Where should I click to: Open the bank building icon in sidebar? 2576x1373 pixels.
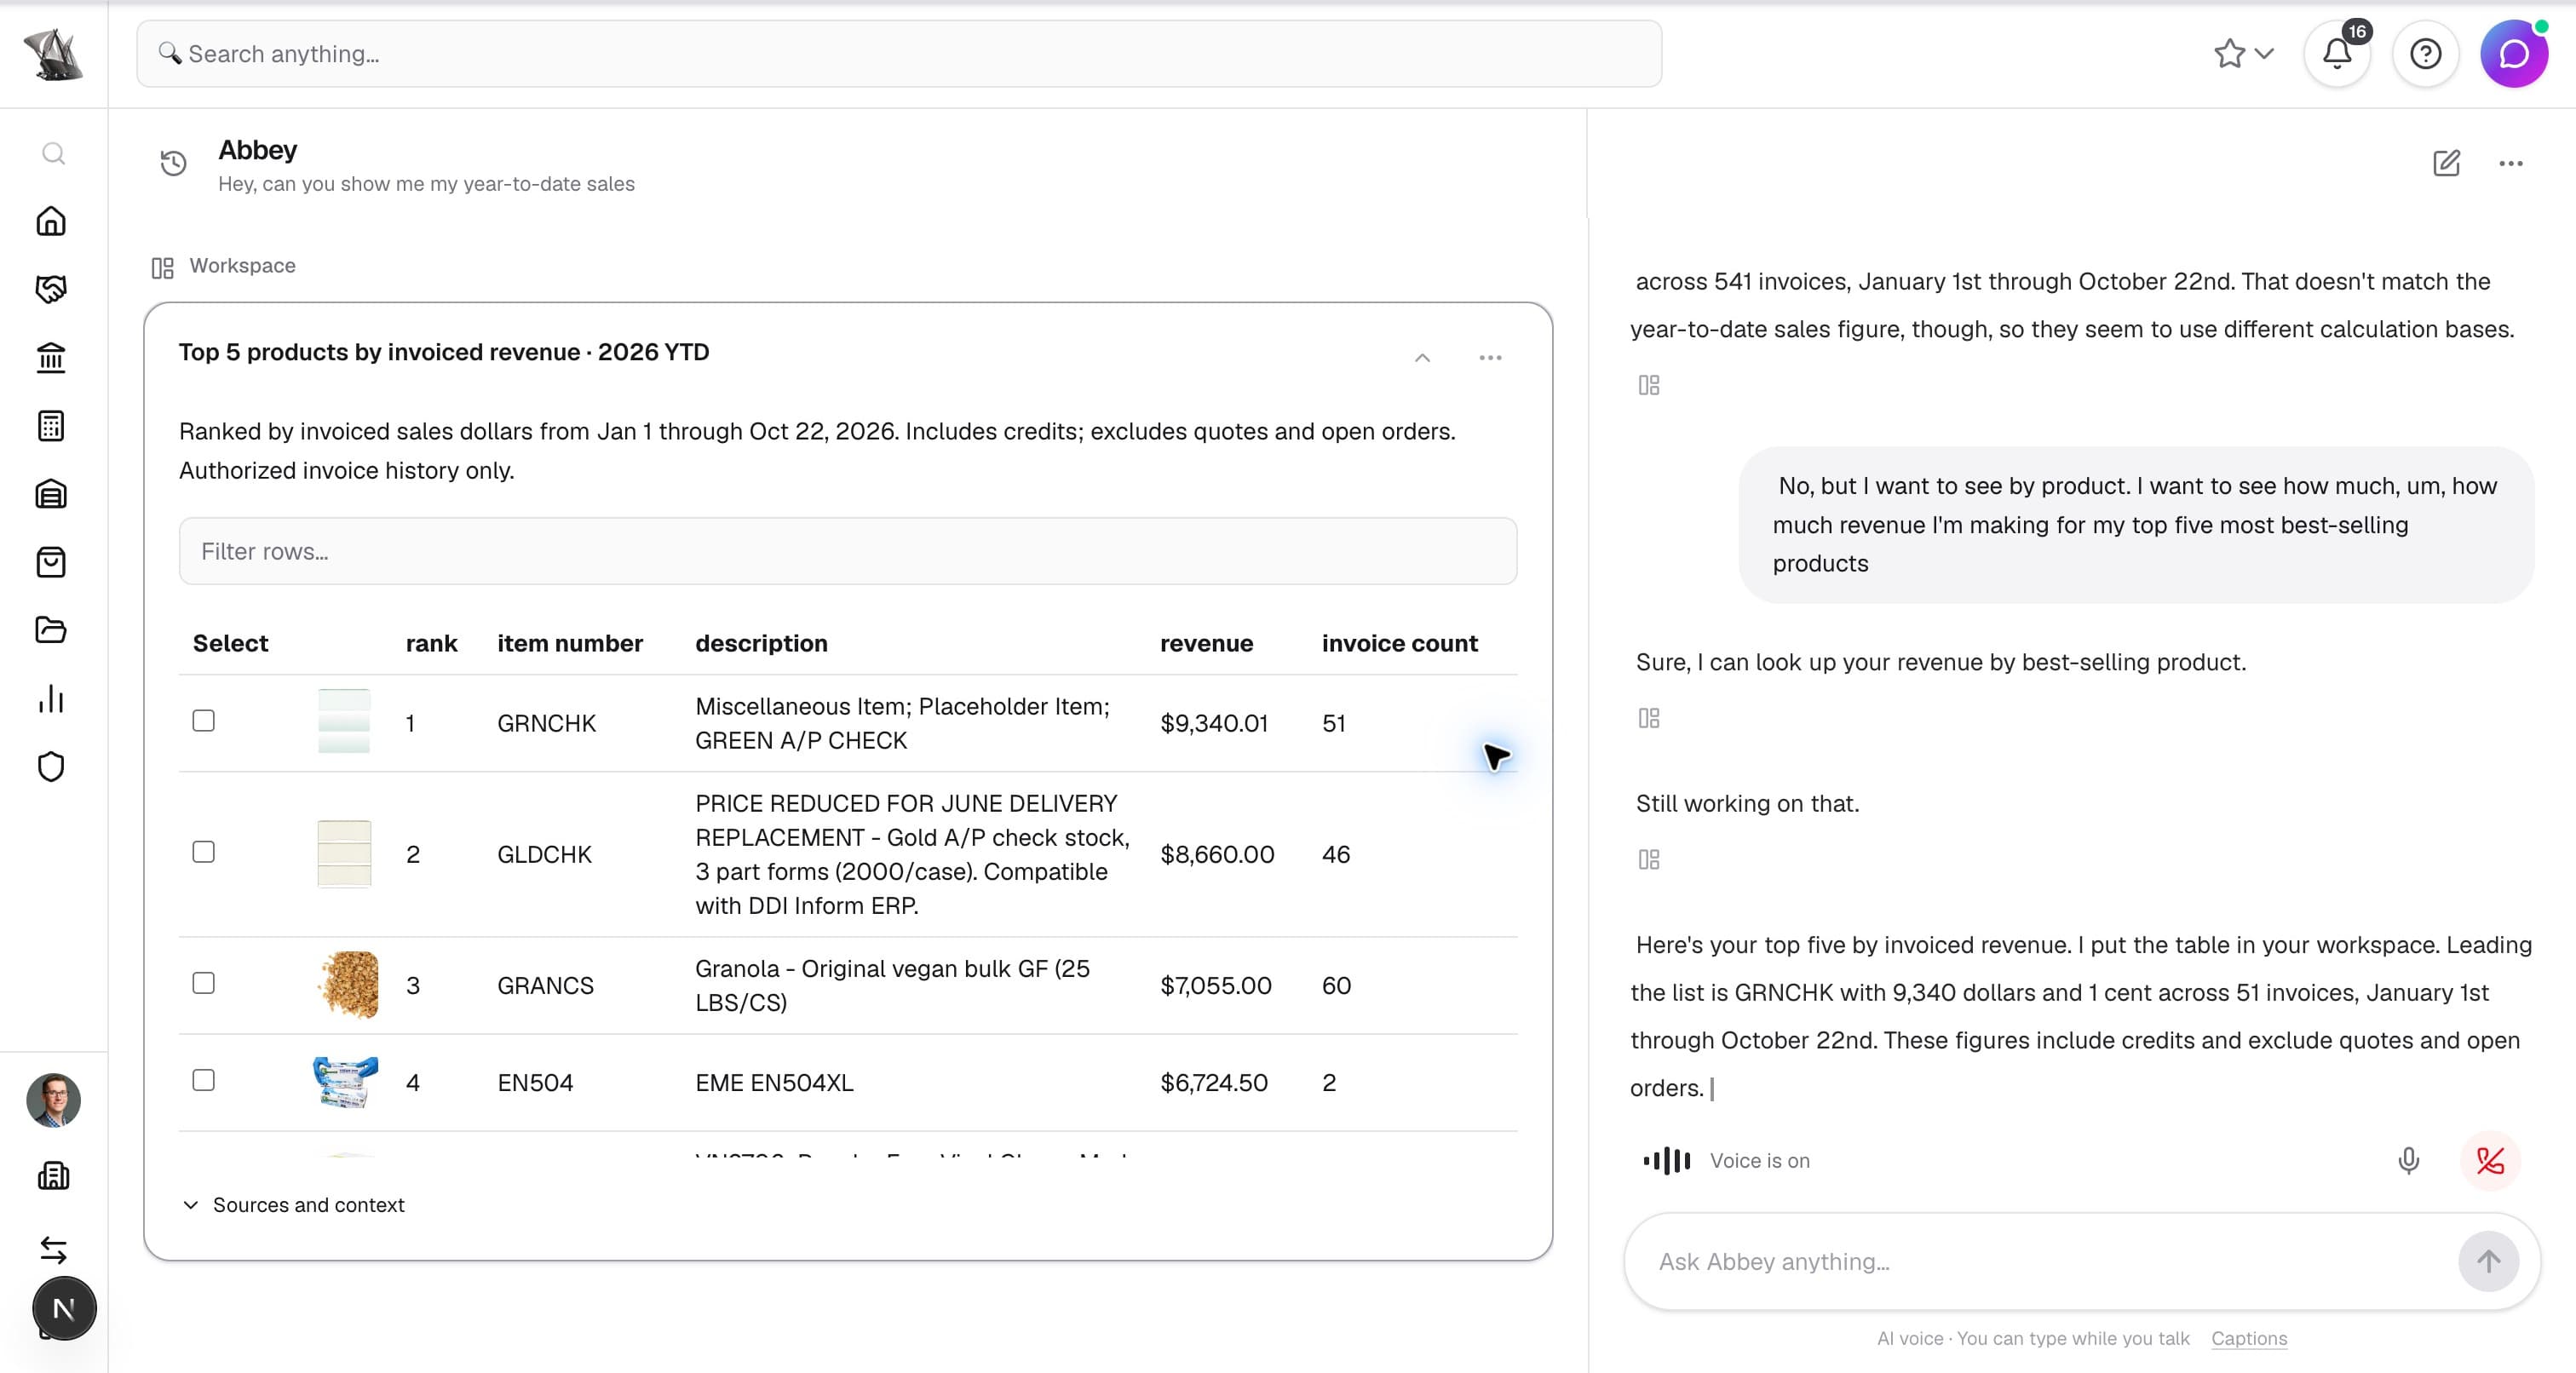click(51, 357)
